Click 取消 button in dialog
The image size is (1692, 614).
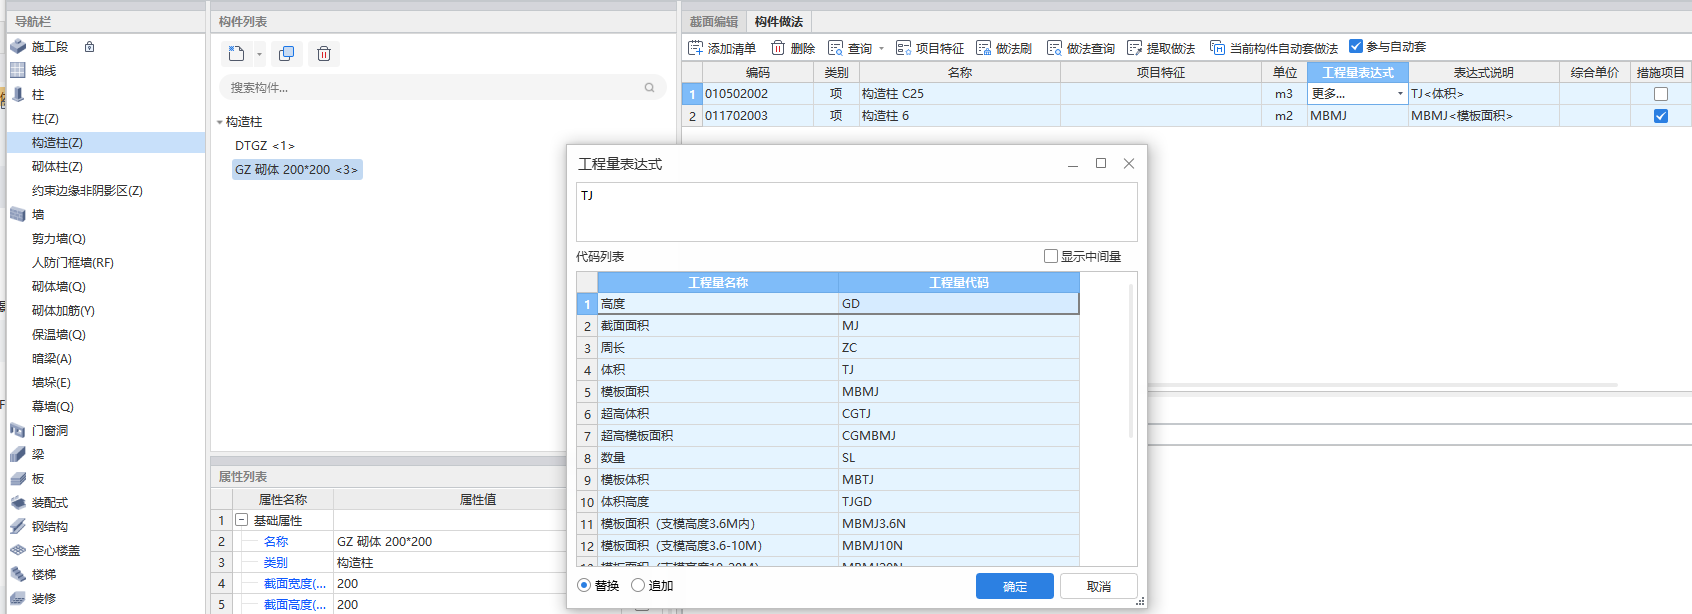[x=1099, y=586]
